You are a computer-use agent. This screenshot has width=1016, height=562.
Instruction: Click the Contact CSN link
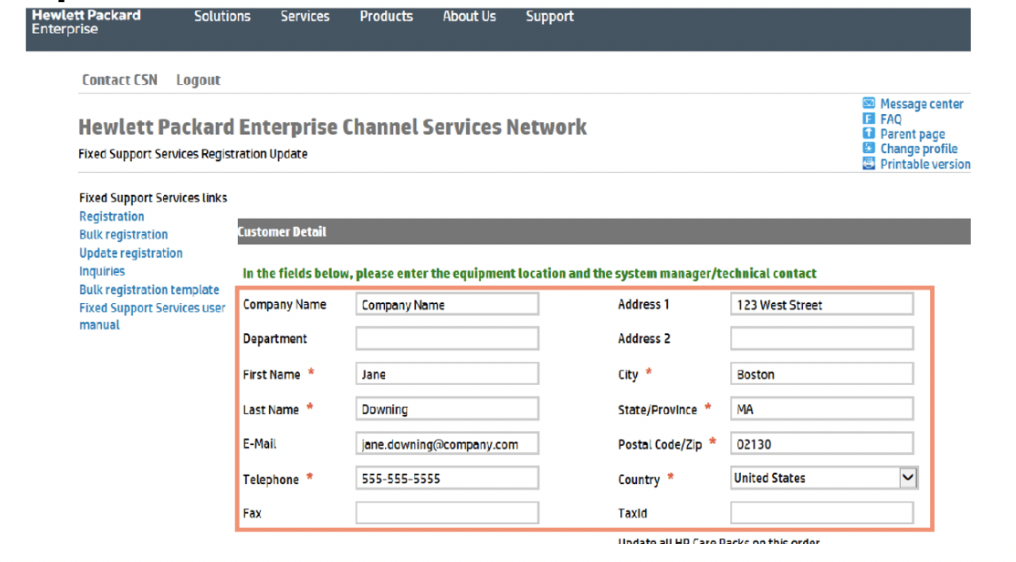(119, 80)
